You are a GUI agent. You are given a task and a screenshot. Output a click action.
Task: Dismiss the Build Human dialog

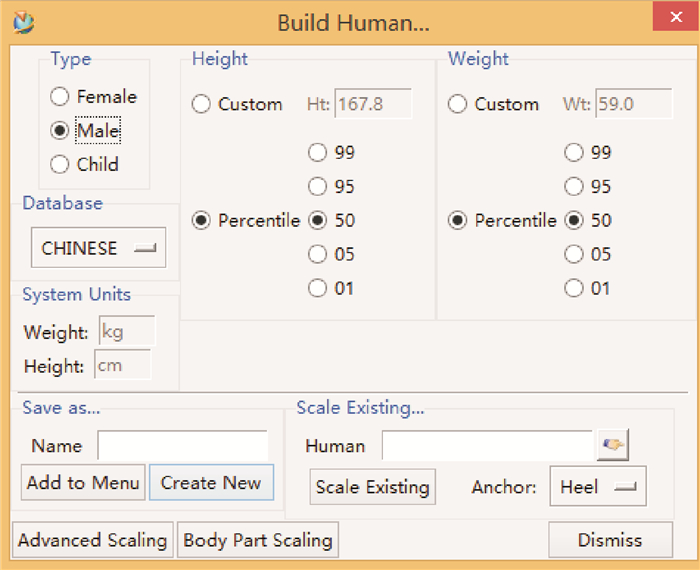610,540
